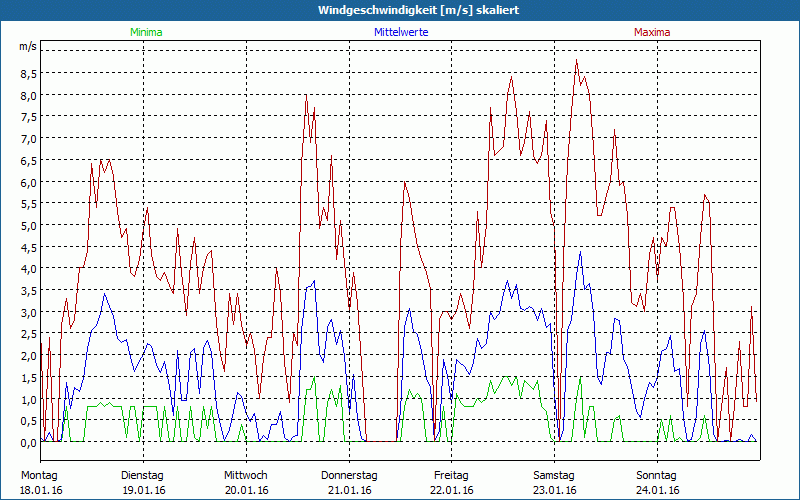Click the 'Freitag' day label

(451, 476)
